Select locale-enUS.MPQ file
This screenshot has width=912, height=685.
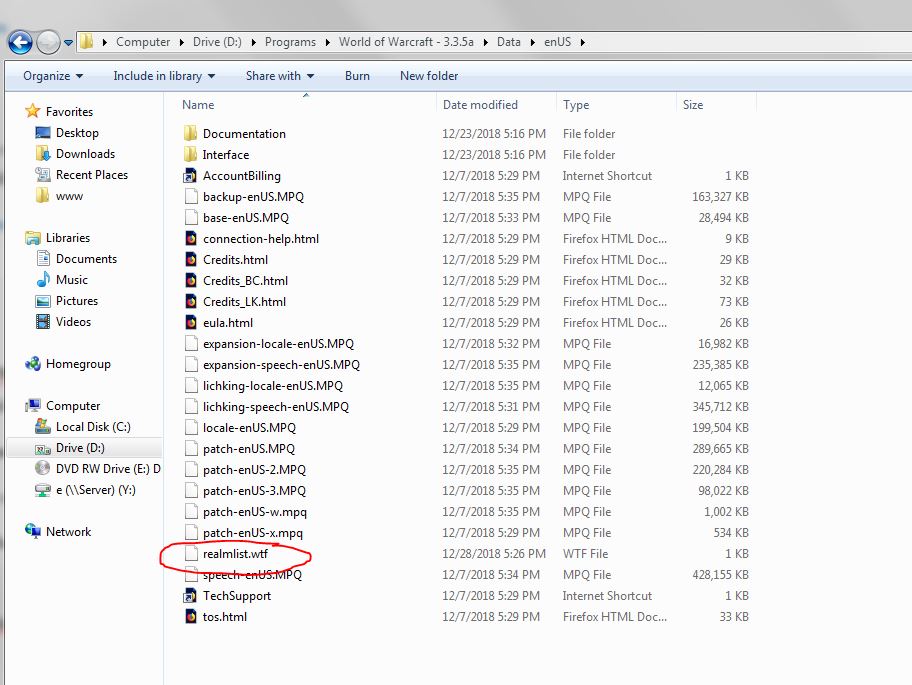[x=249, y=427]
